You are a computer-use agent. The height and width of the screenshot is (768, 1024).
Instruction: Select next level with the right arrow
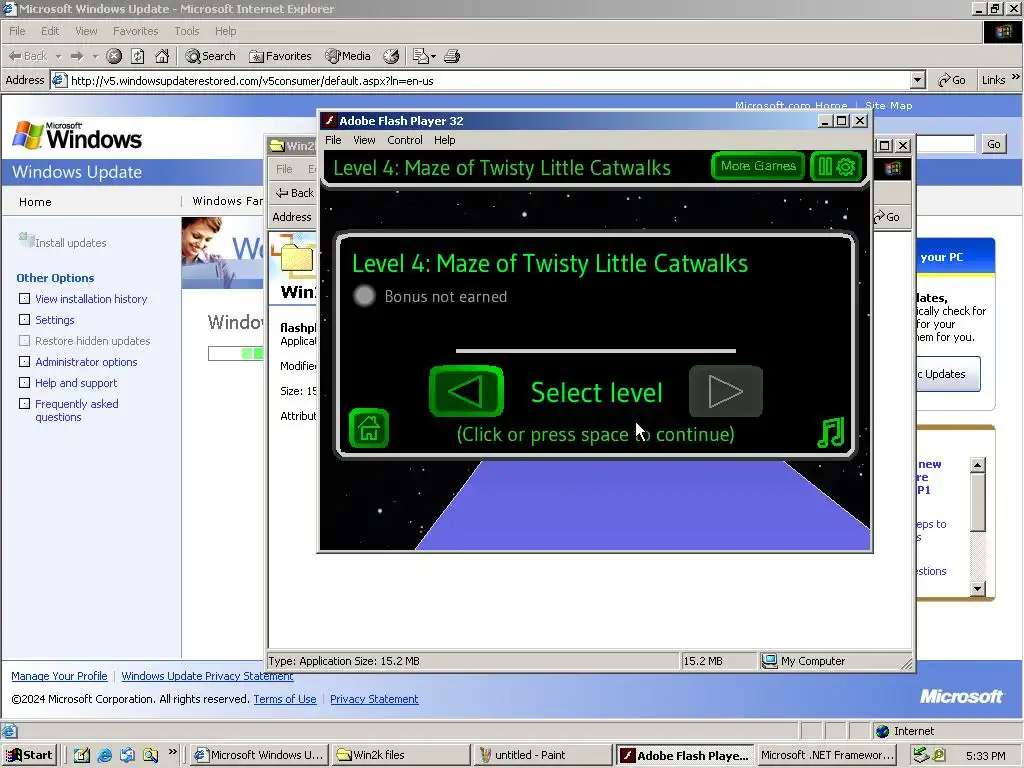click(726, 391)
